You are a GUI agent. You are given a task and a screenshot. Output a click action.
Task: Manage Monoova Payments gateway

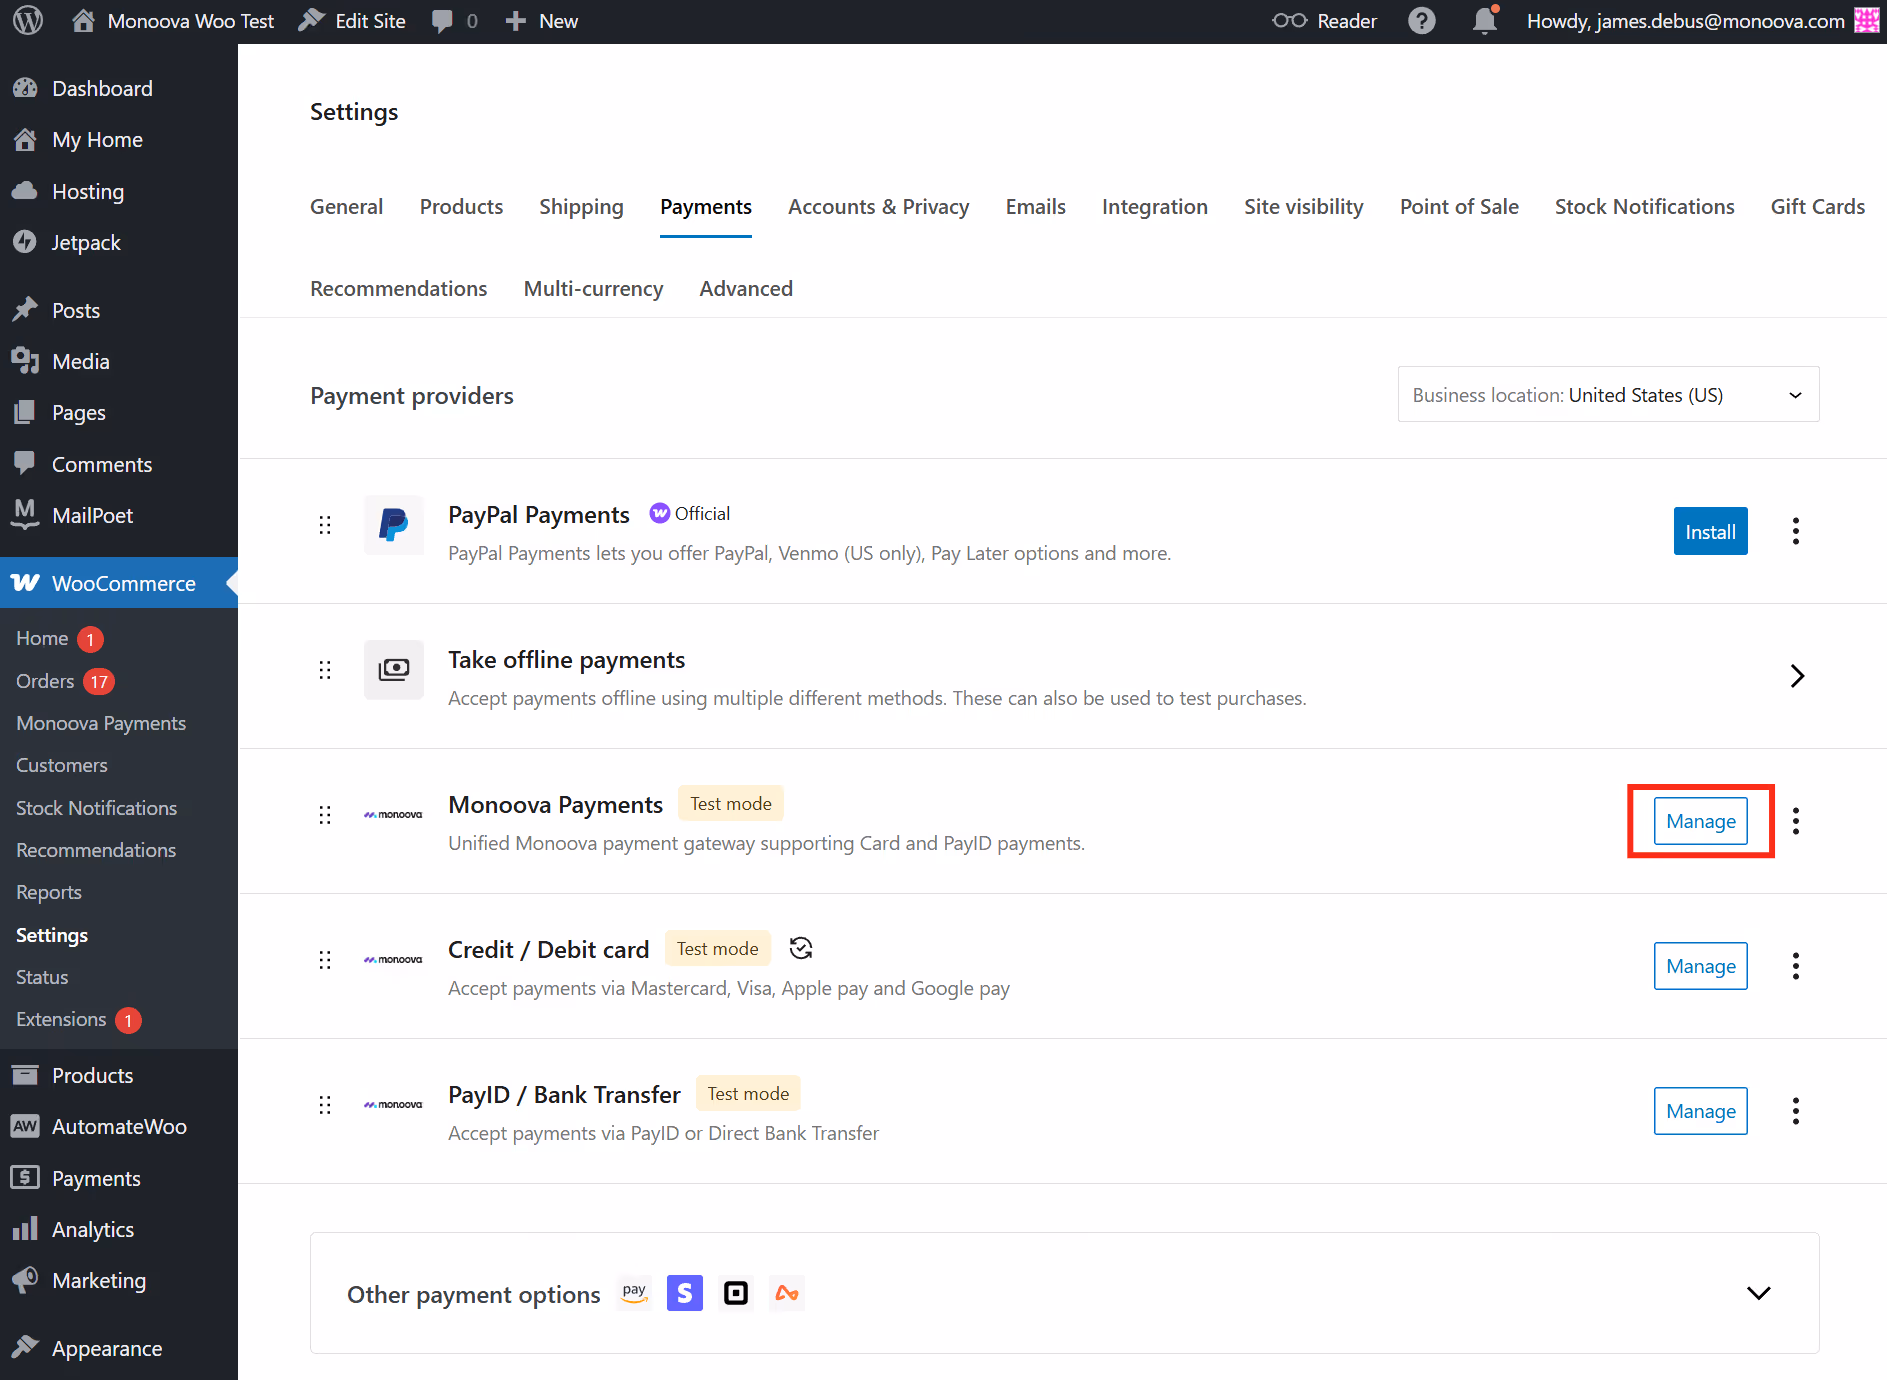tap(1700, 821)
